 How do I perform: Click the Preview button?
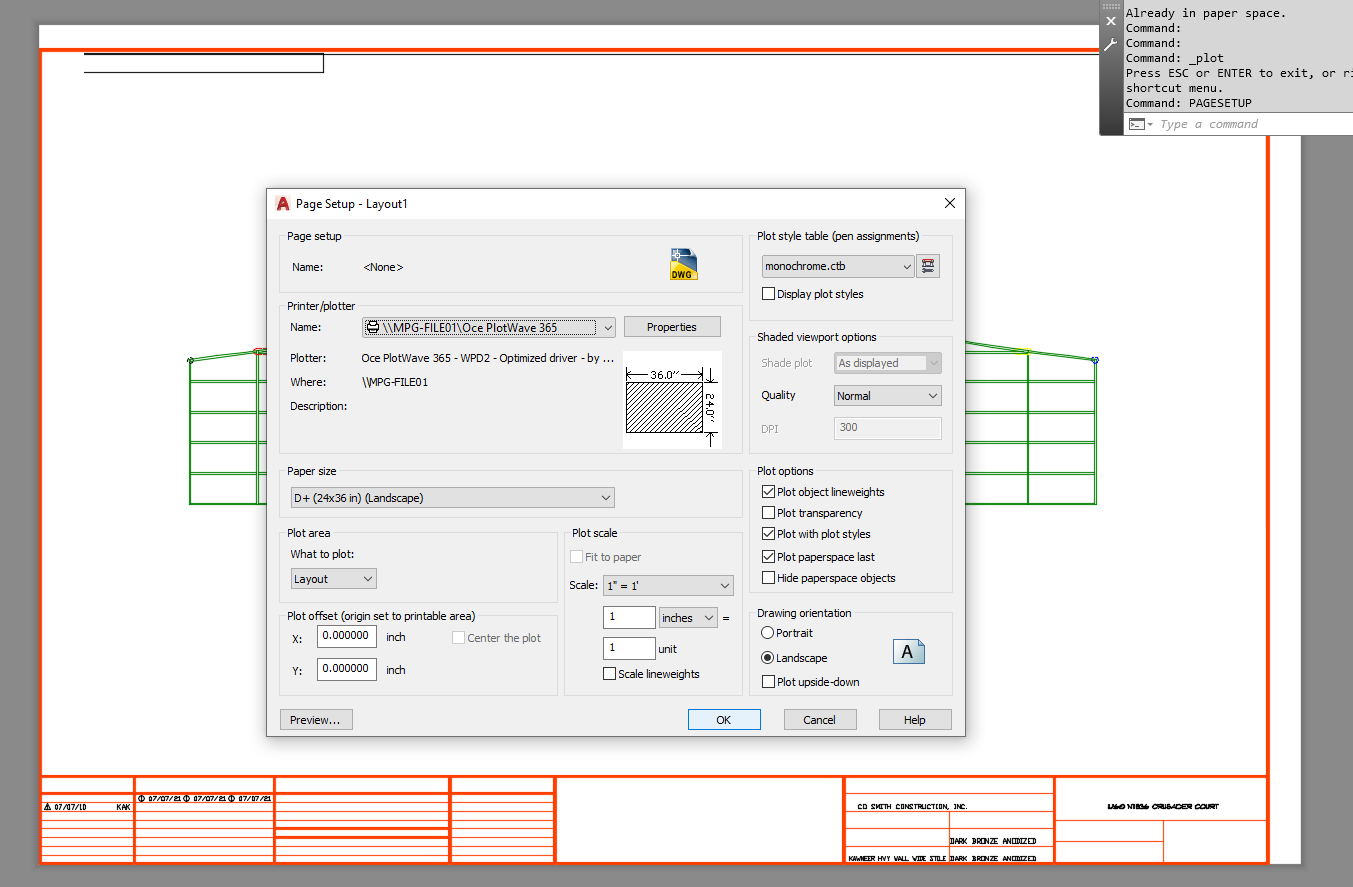pyautogui.click(x=316, y=719)
